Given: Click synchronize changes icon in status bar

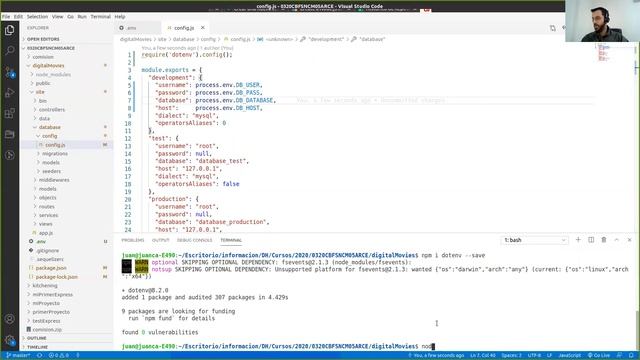Looking at the screenshot, I should [x=40, y=356].
